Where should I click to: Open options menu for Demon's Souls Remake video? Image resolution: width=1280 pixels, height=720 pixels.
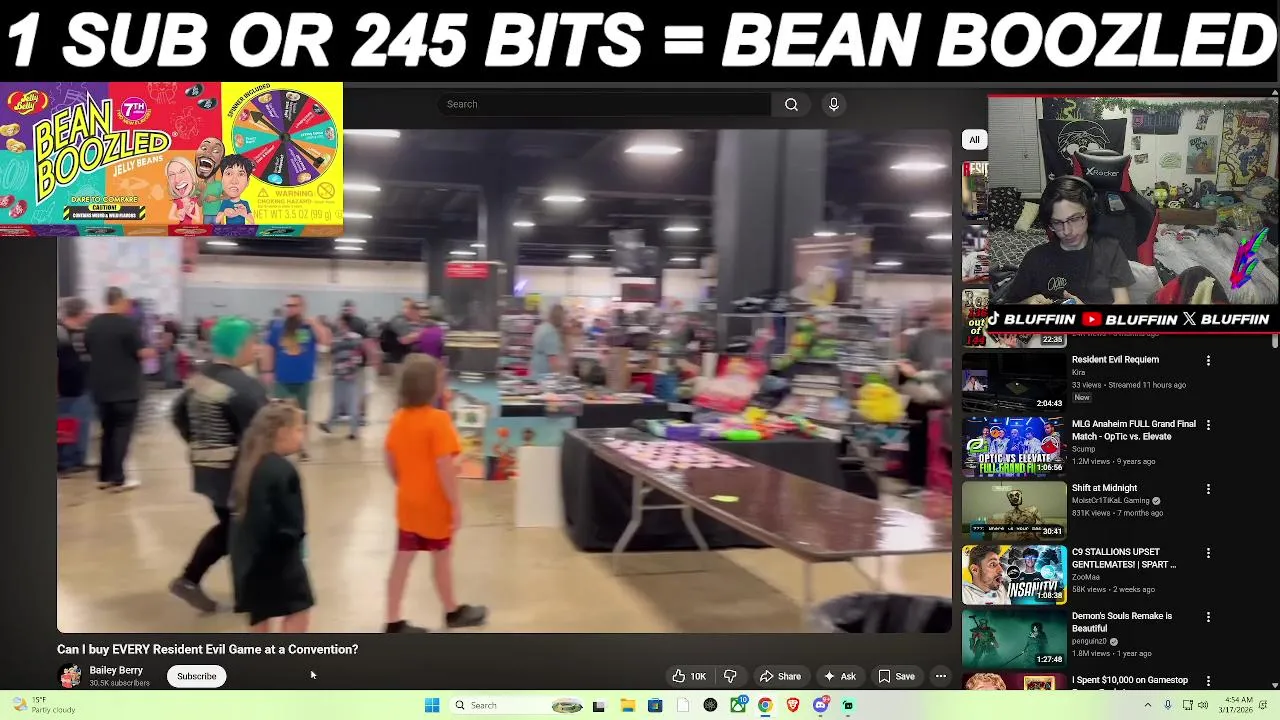click(x=1208, y=616)
